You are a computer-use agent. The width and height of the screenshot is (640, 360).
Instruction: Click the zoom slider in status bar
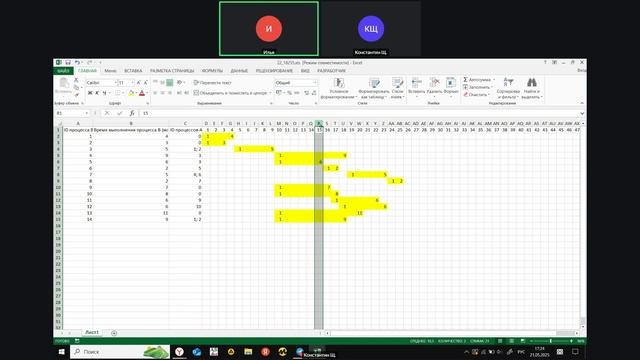pyautogui.click(x=551, y=341)
